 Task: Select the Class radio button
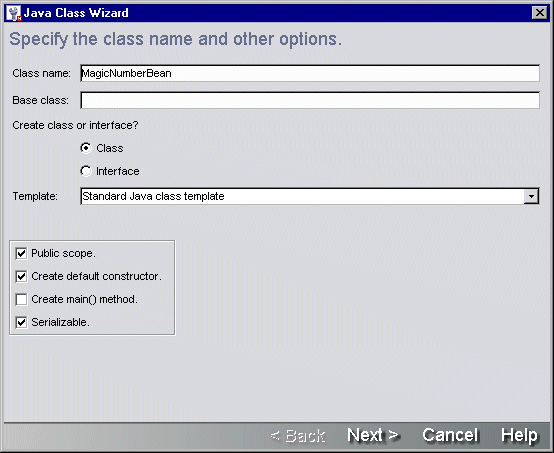point(86,148)
